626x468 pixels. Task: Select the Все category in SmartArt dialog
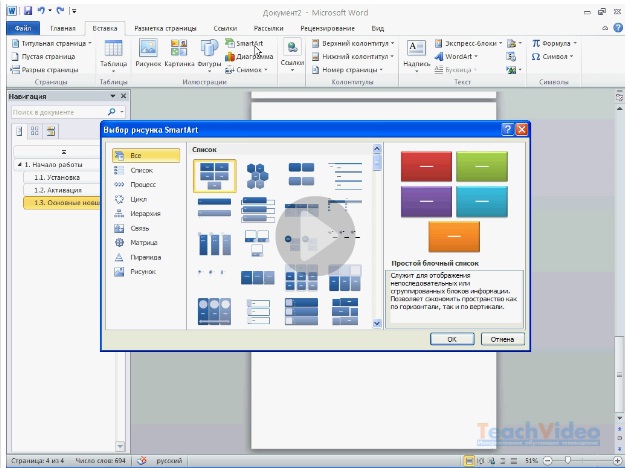[x=146, y=156]
